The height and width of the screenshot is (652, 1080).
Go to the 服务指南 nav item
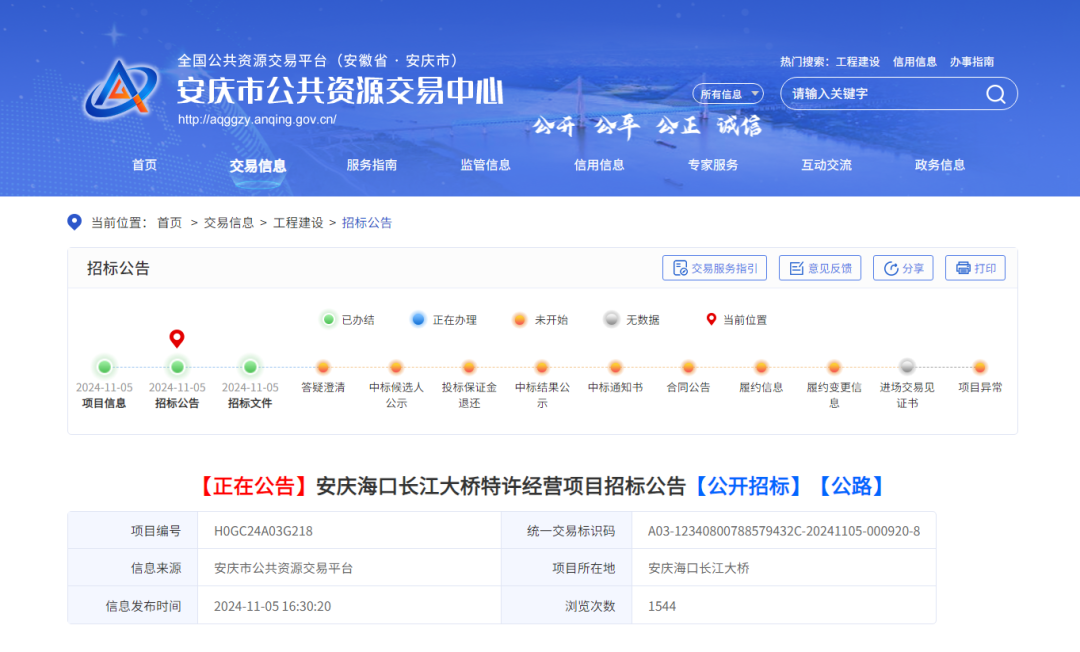coord(371,165)
